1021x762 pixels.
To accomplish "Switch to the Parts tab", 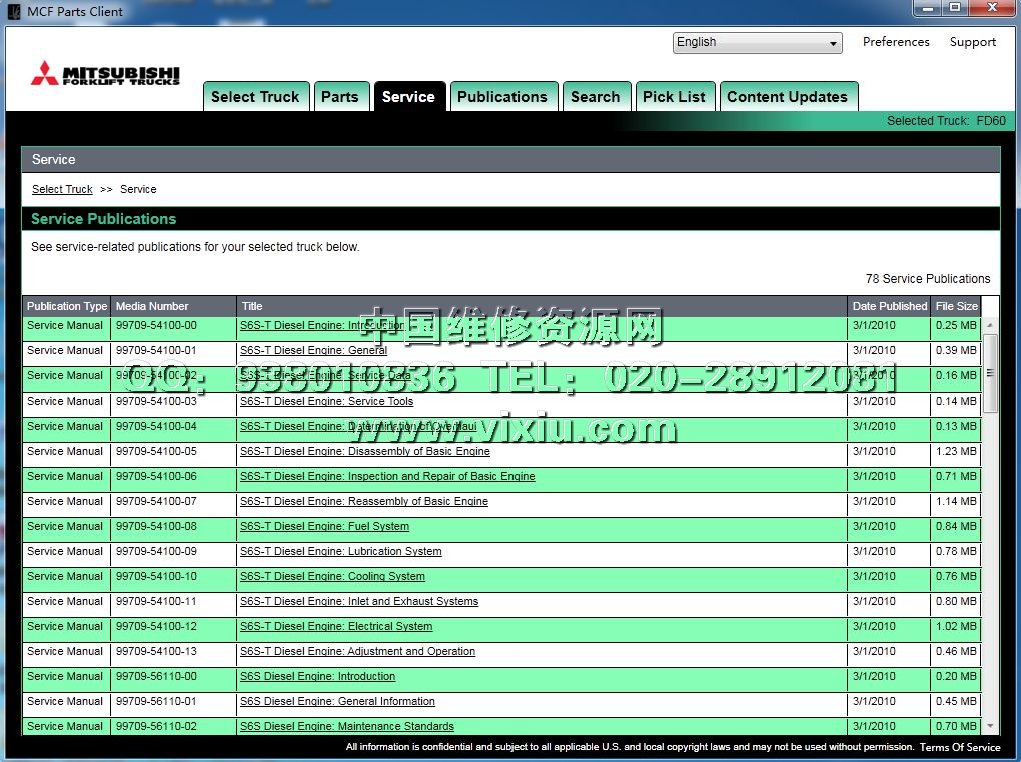I will click(x=340, y=97).
